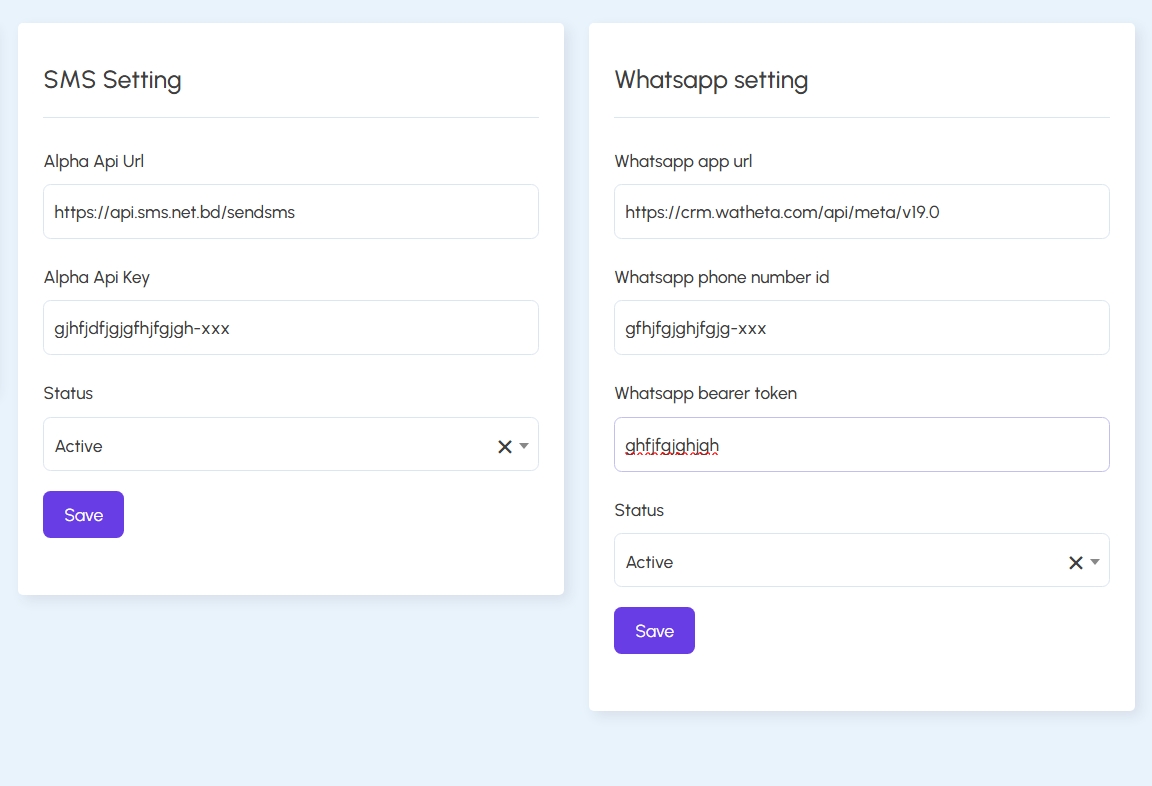1152x786 pixels.
Task: Edit the Whatsapp phone number id field
Action: point(862,328)
